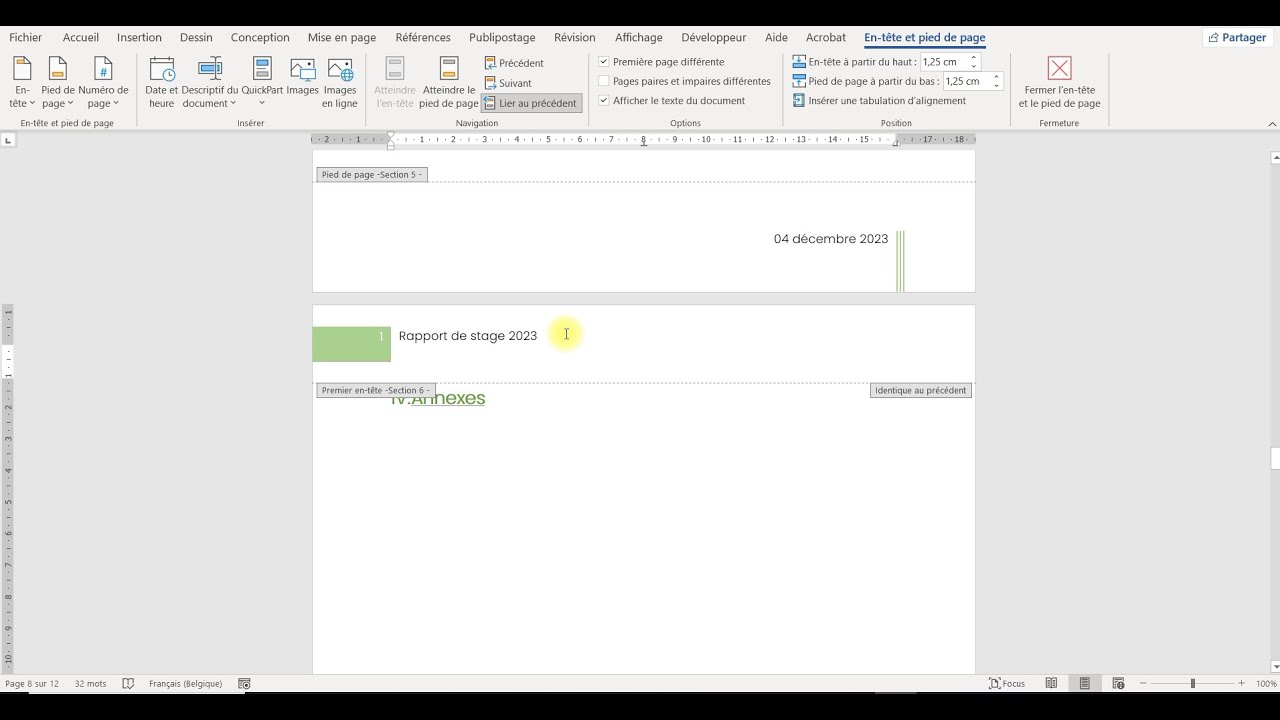Check Pages paires et impaires différentes
This screenshot has height=720, width=1280.
pos(604,81)
